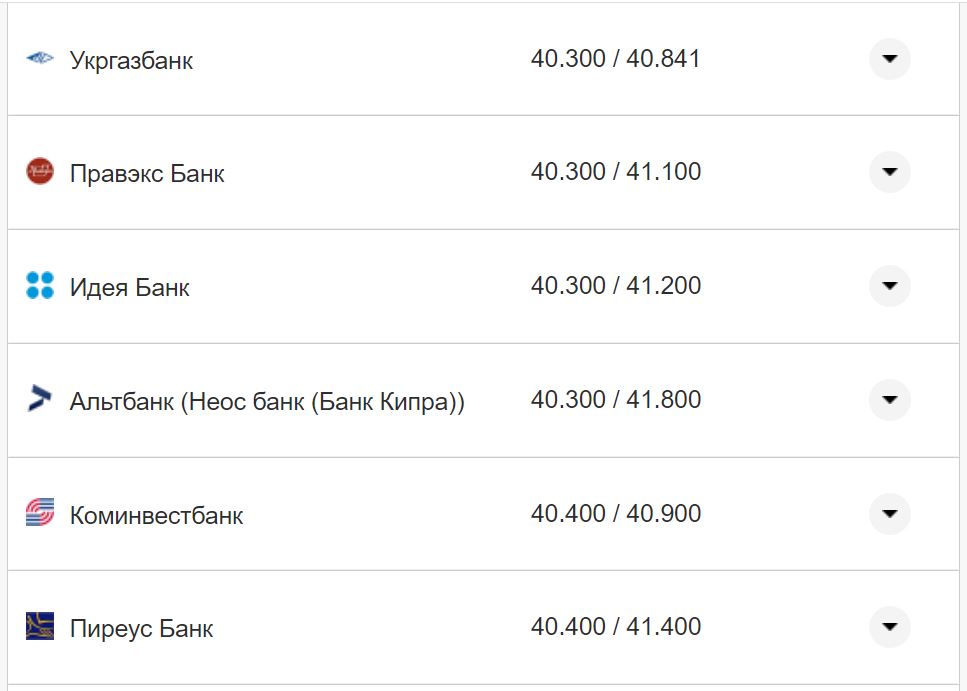Open the Пиреус Банк name link
The image size is (967, 691).
[141, 629]
